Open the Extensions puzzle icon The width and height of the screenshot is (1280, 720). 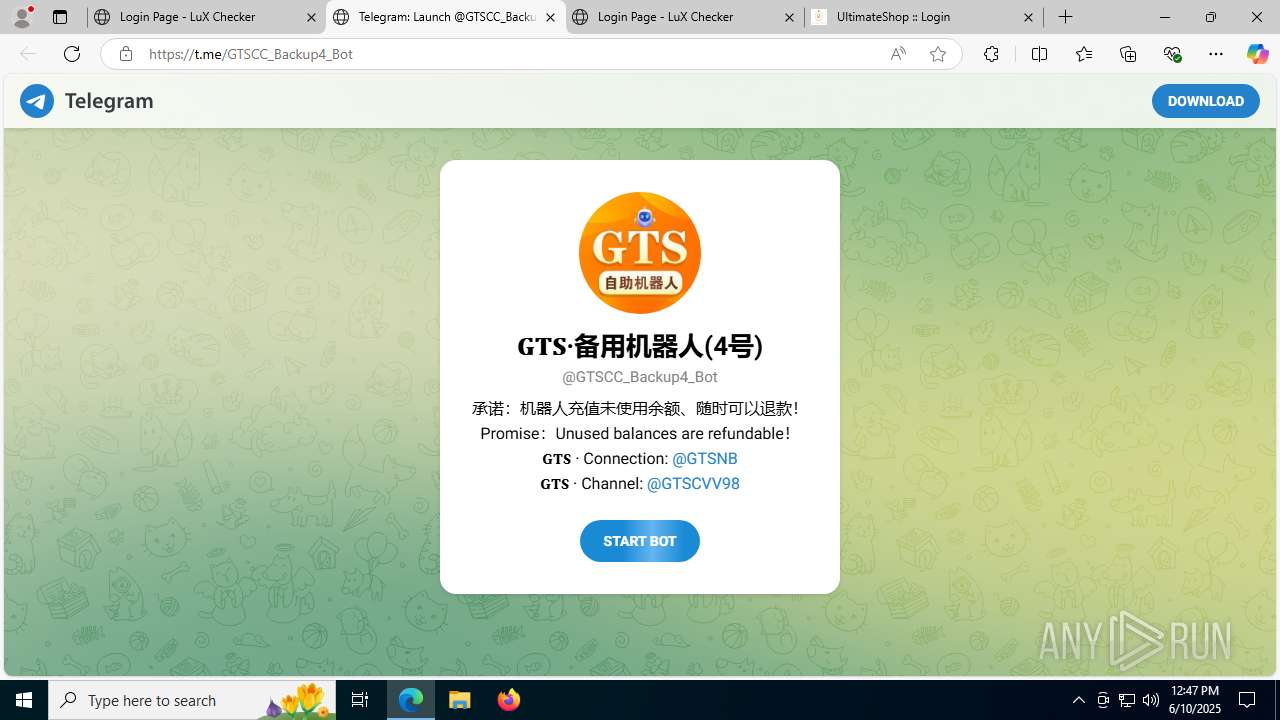tap(991, 54)
